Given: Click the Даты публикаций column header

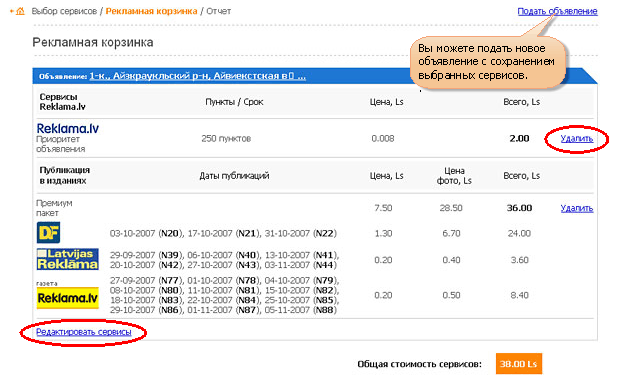Looking at the screenshot, I should [x=234, y=176].
